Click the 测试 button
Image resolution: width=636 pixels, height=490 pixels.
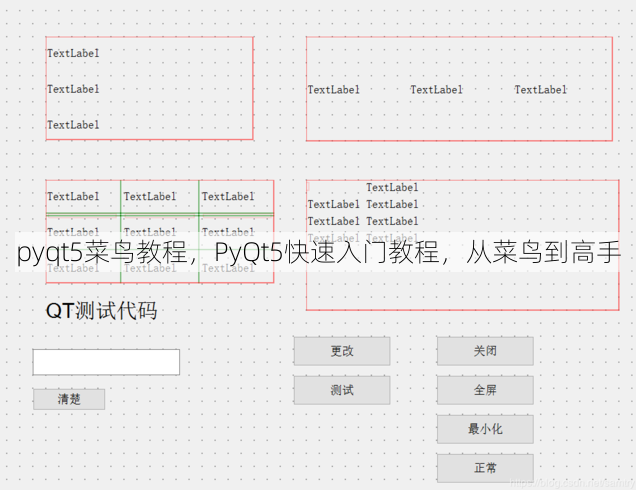pyautogui.click(x=342, y=390)
